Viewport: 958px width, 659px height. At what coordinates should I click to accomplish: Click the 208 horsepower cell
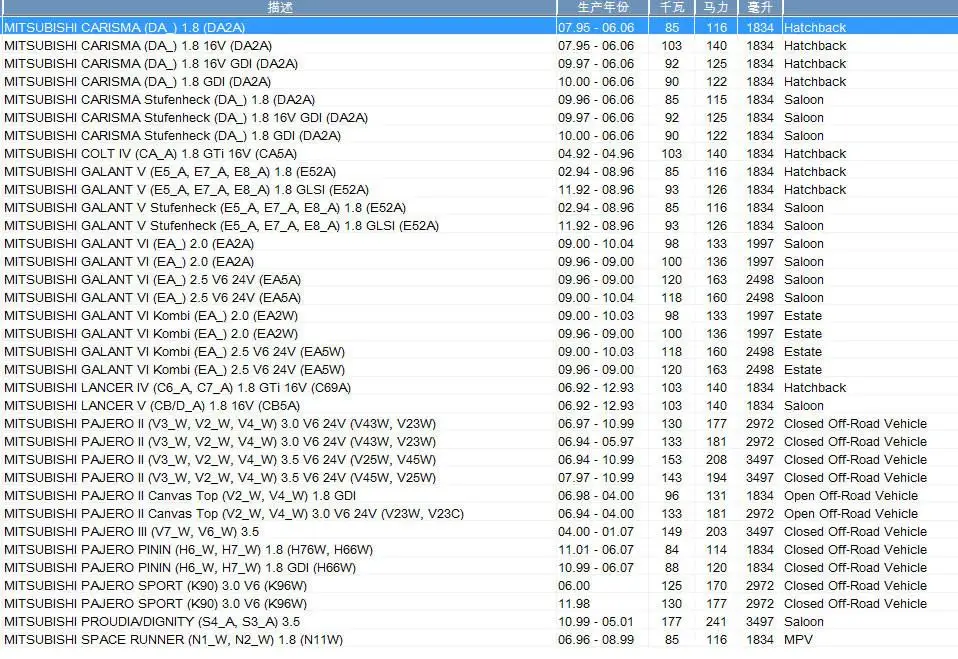716,460
